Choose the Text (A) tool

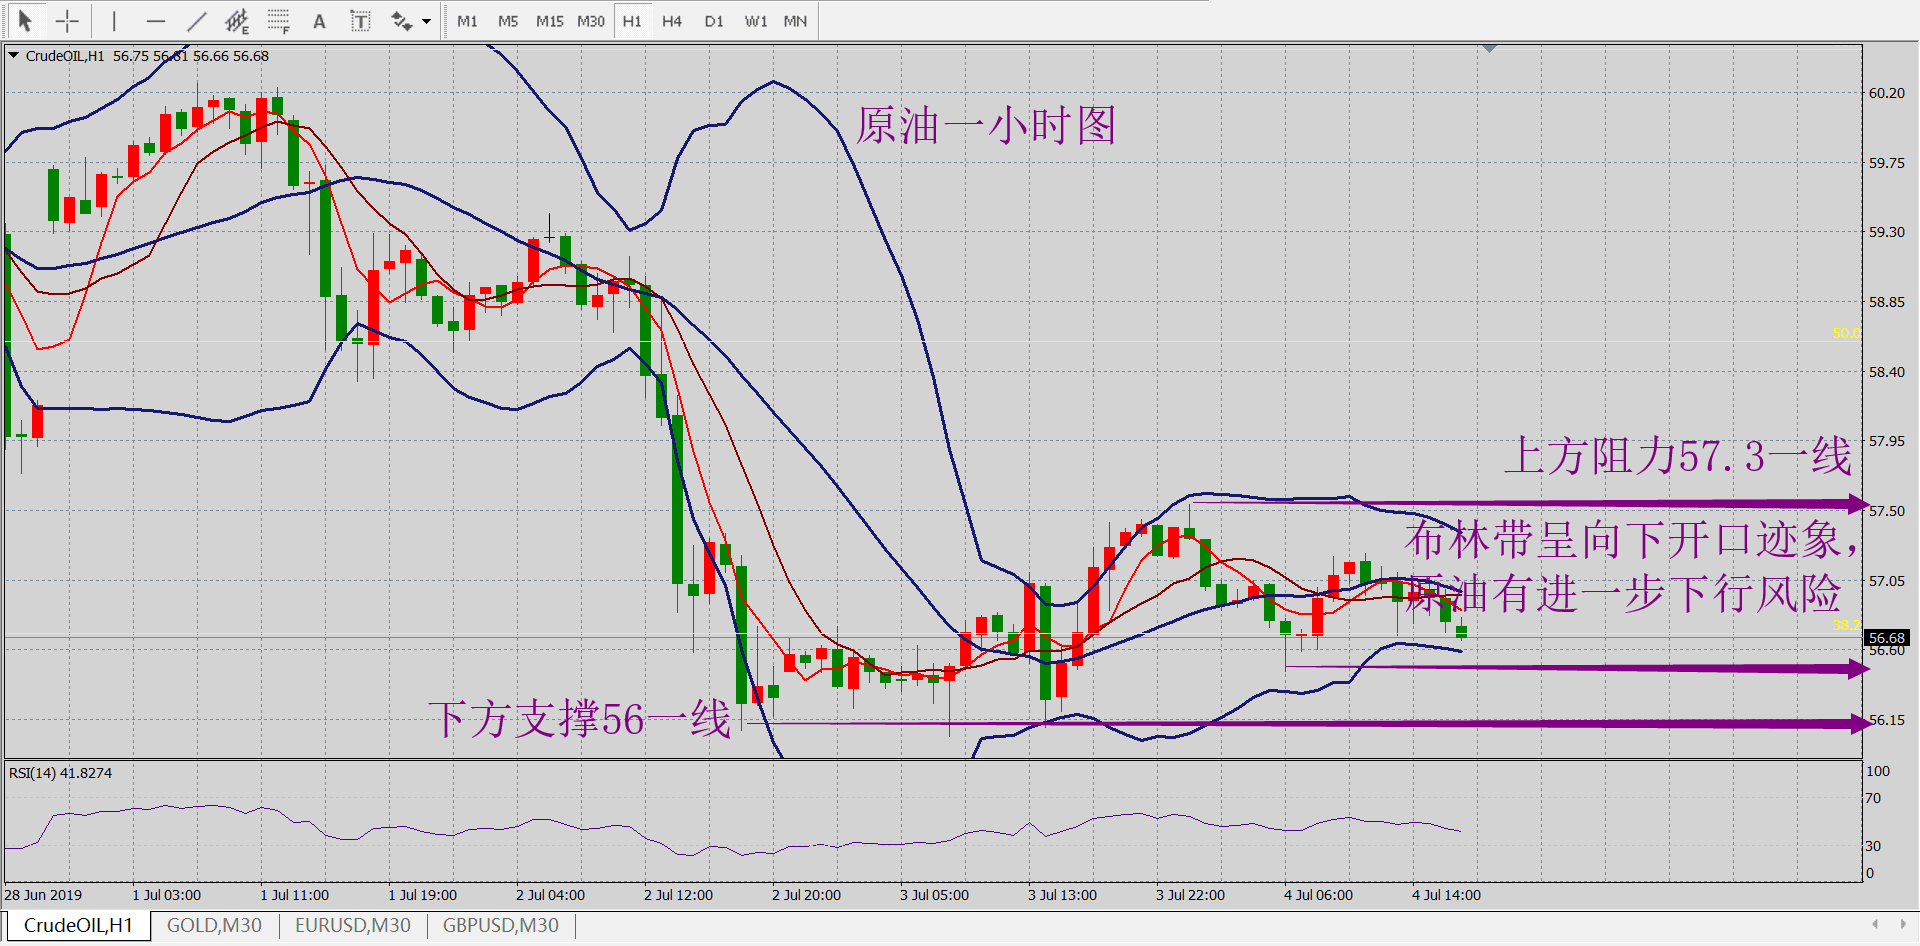[x=319, y=20]
